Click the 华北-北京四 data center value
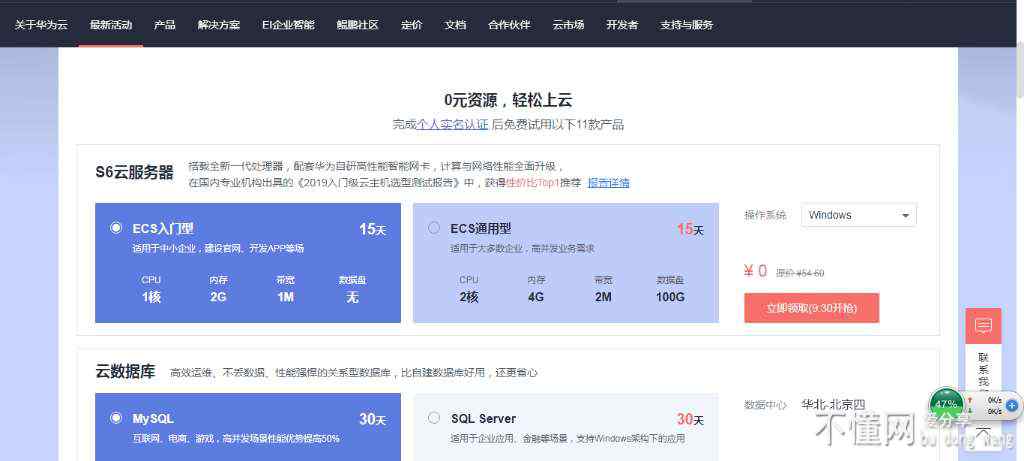Viewport: 1024px width, 461px height. [x=833, y=405]
